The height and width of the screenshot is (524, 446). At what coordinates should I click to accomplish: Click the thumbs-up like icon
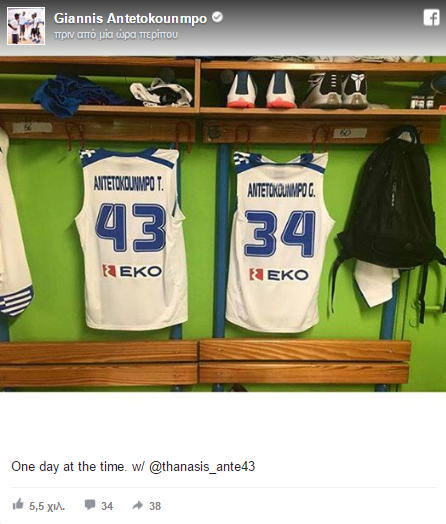[x=18, y=504]
